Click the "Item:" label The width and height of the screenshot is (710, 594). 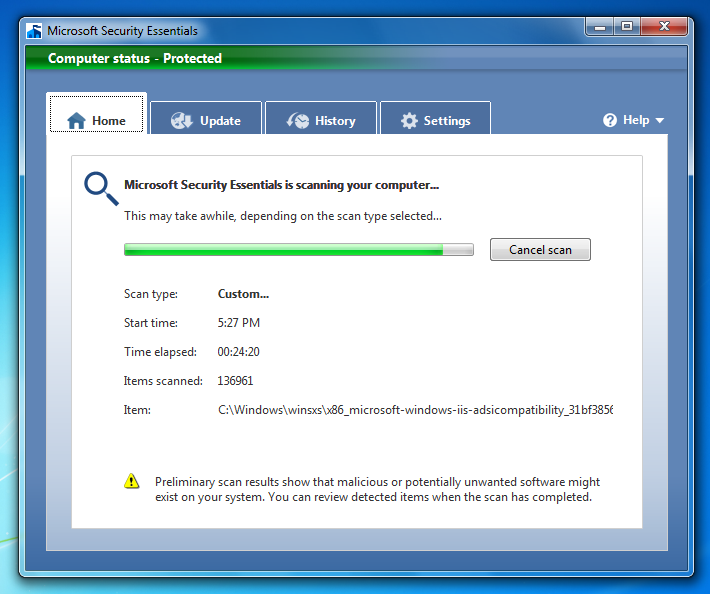point(137,410)
